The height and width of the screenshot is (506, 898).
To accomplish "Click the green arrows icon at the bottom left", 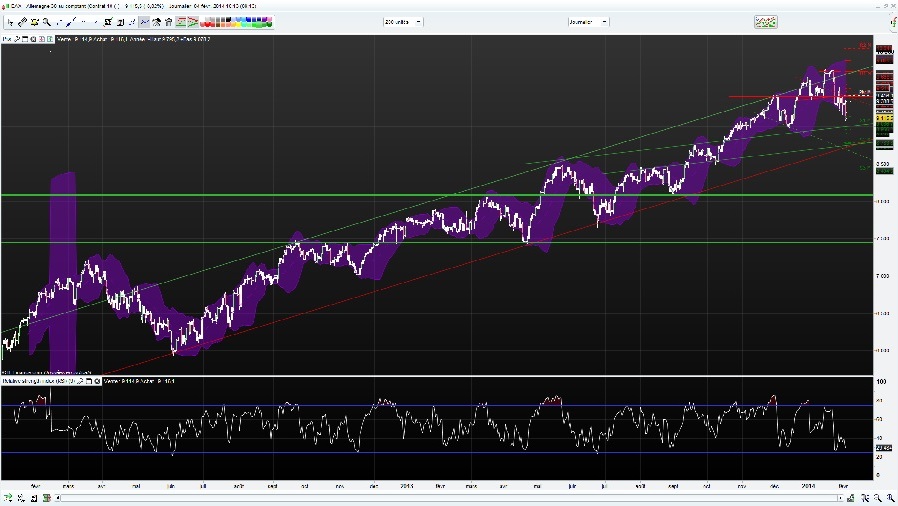I will (x=8, y=498).
